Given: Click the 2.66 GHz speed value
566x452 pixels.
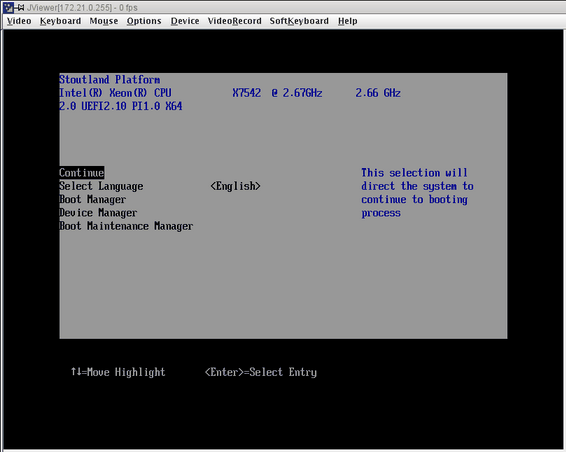Looking at the screenshot, I should (x=378, y=93).
